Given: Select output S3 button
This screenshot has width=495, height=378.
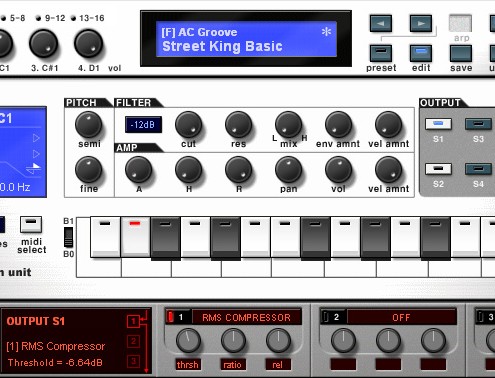Looking at the screenshot, I should (478, 124).
